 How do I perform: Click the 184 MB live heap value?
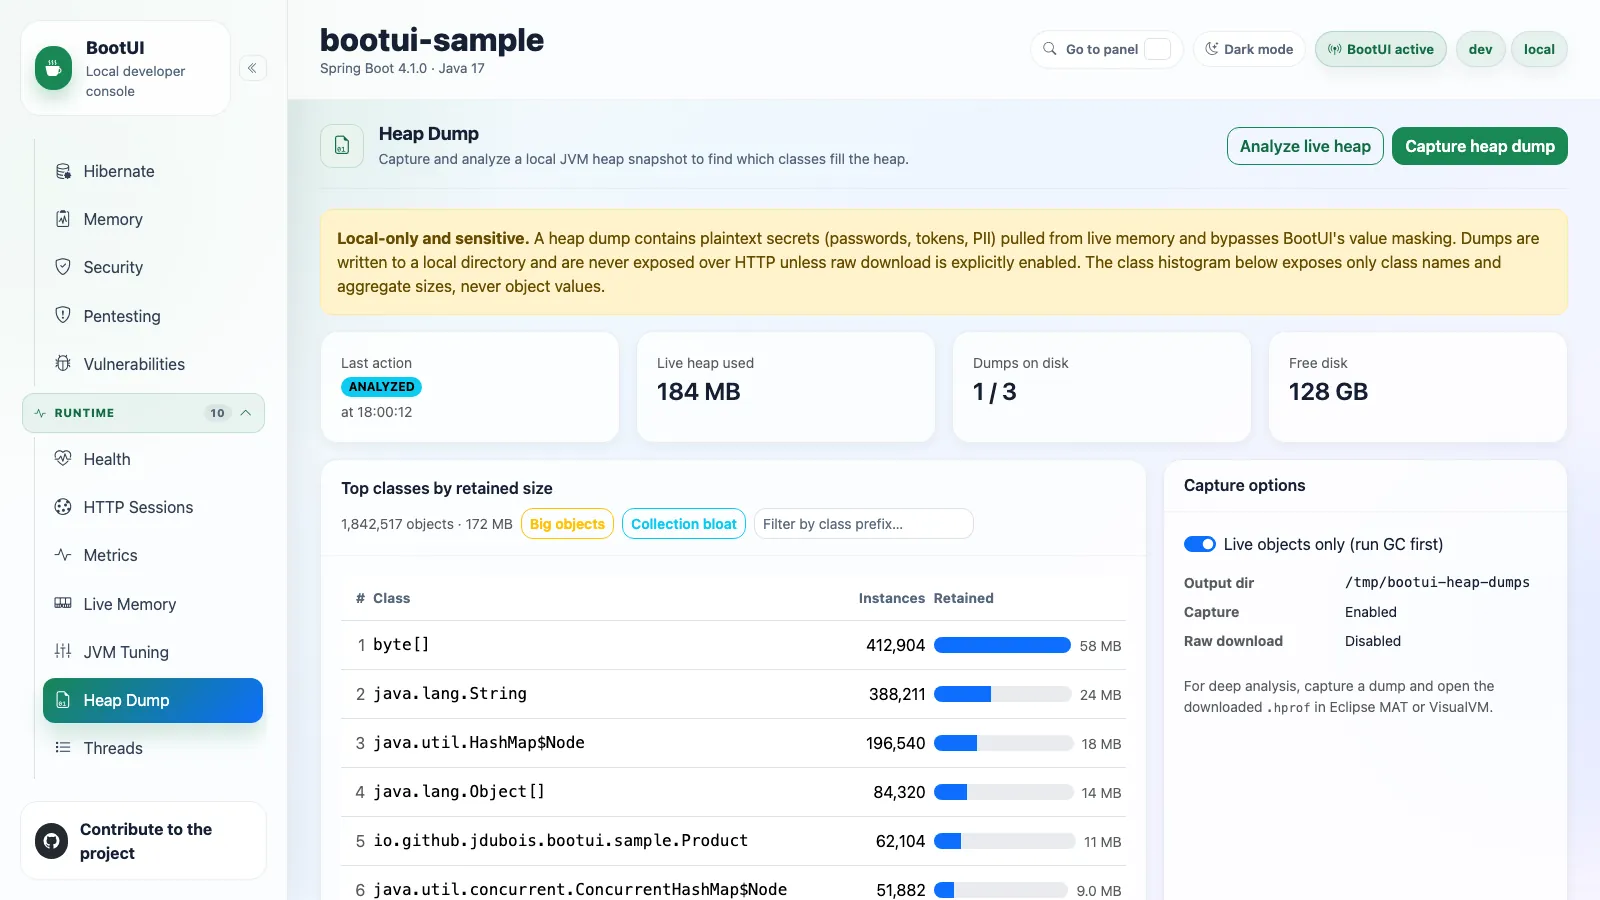click(x=698, y=392)
